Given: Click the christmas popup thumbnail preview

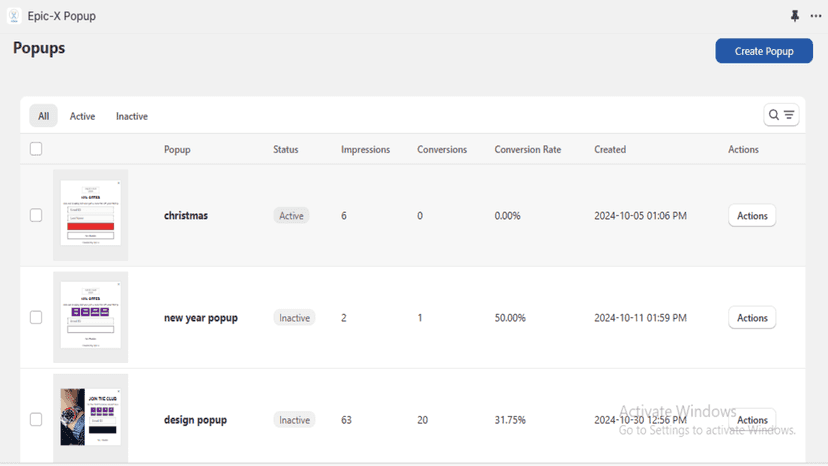Looking at the screenshot, I should tap(90, 215).
